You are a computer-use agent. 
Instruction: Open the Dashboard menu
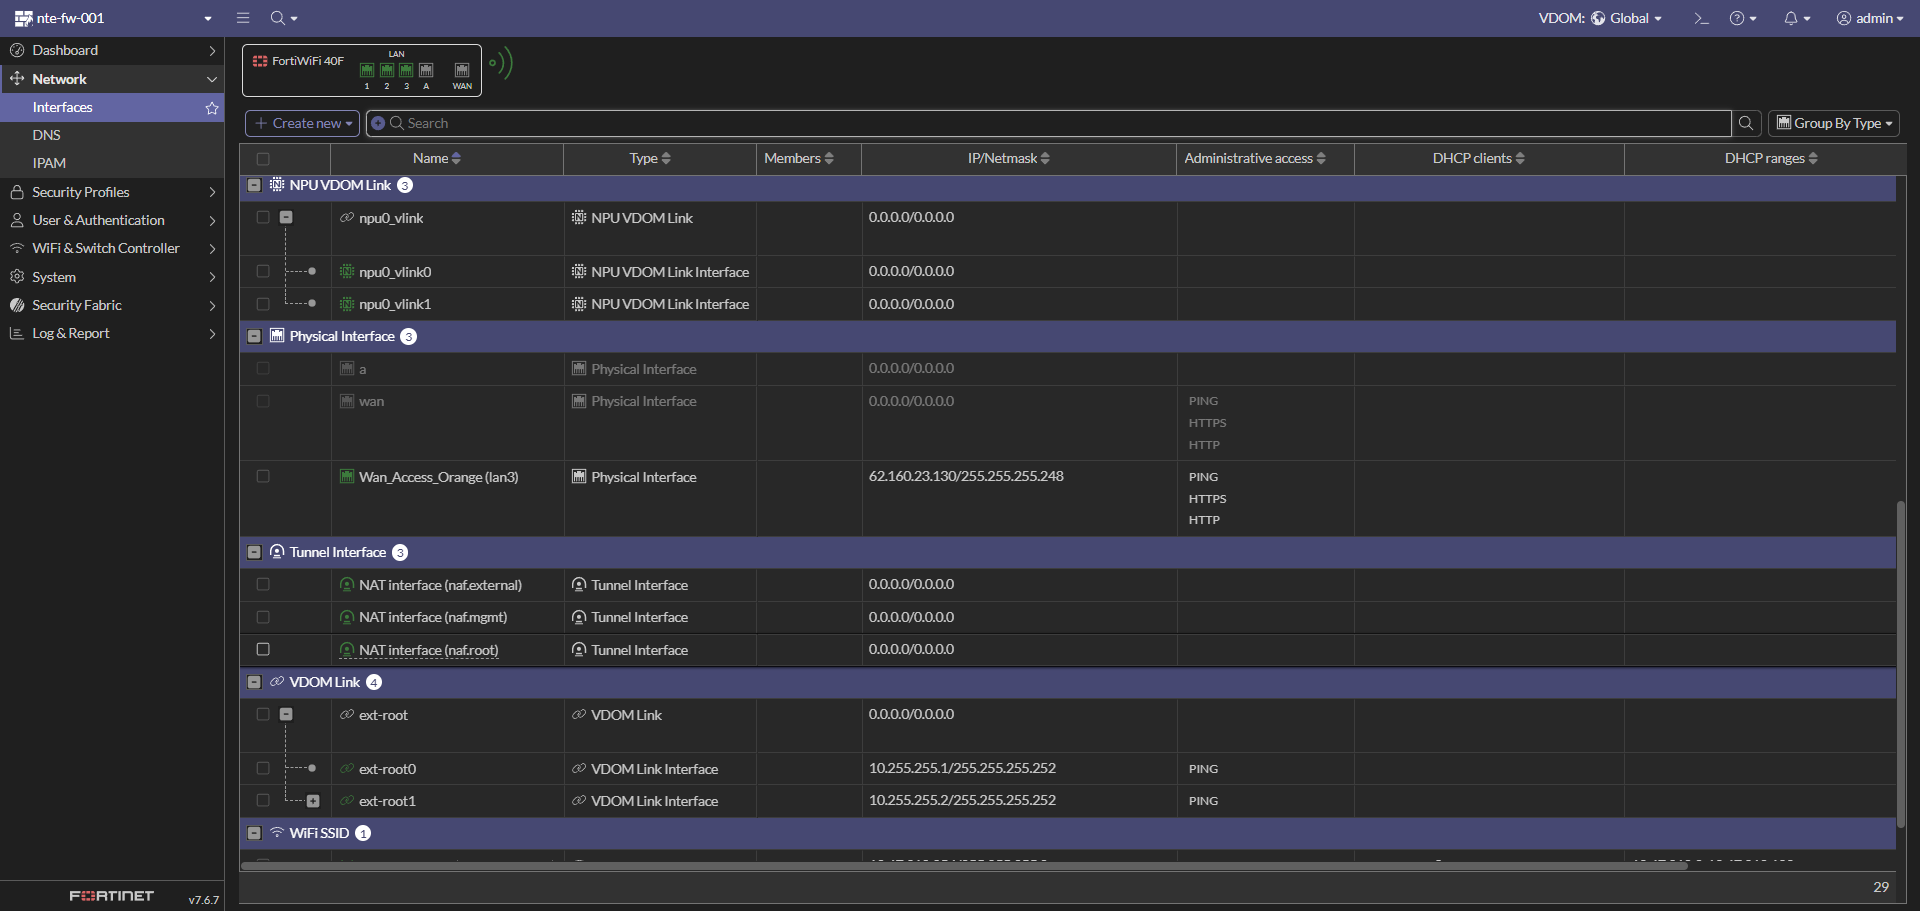click(x=112, y=50)
